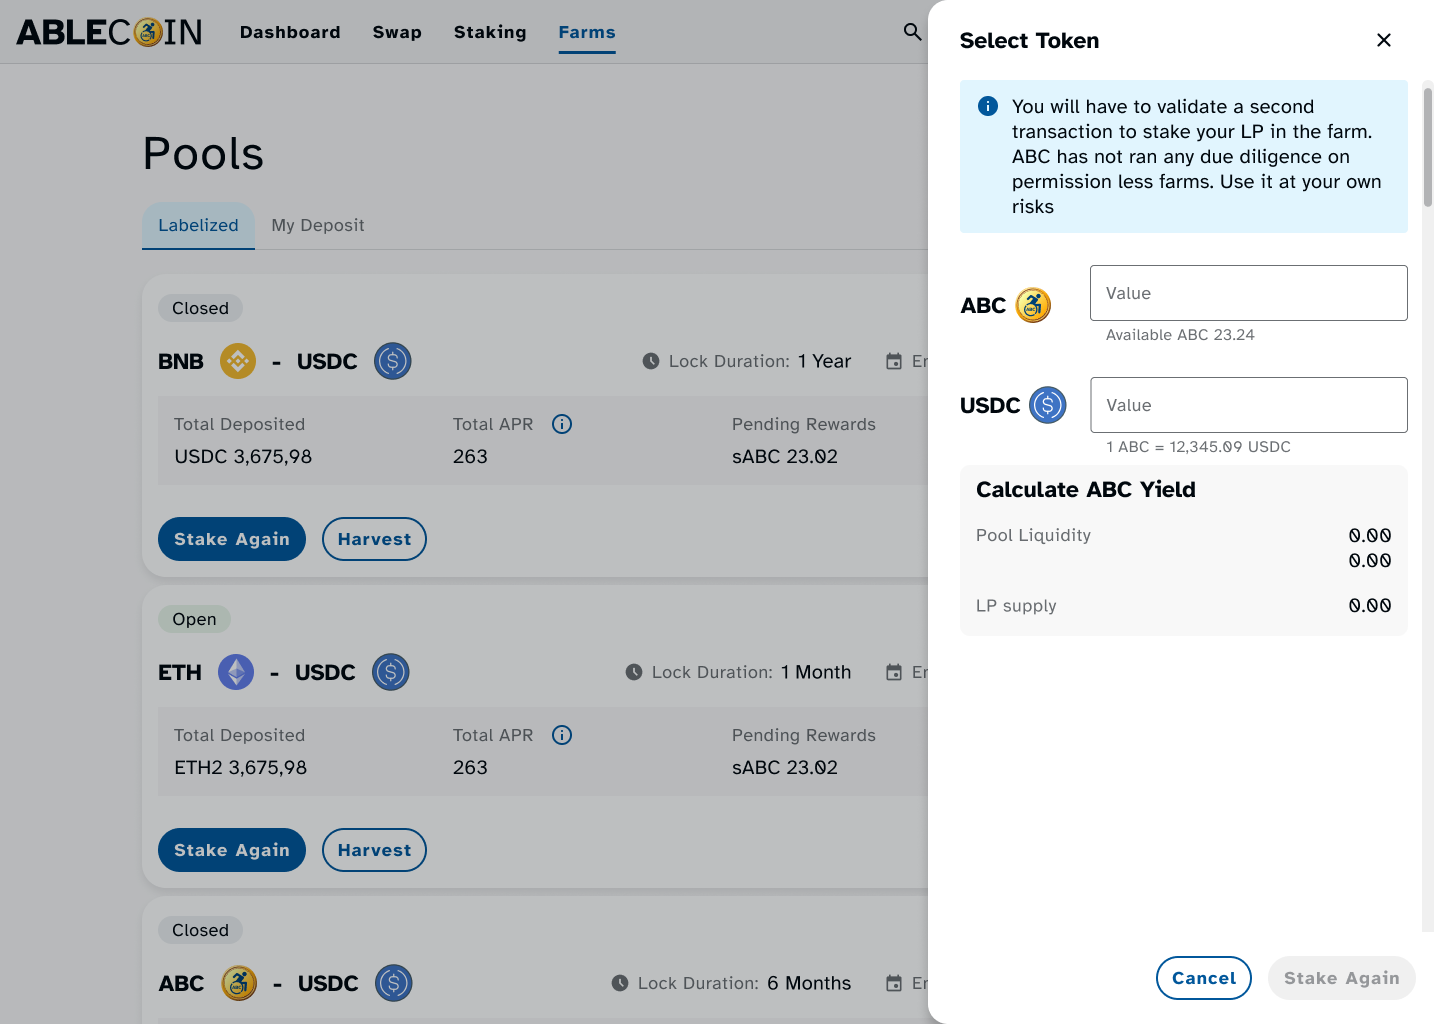
Task: Click the ABC token icon in third pool
Action: [x=239, y=983]
